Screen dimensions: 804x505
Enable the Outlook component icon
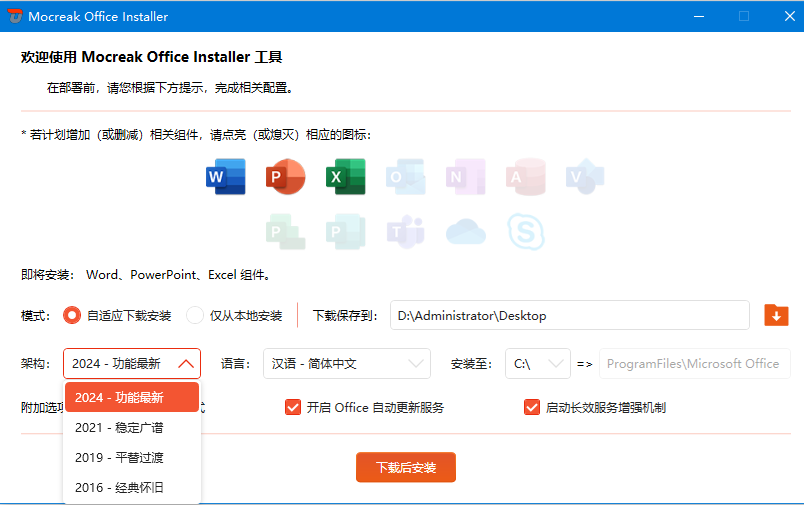click(406, 177)
